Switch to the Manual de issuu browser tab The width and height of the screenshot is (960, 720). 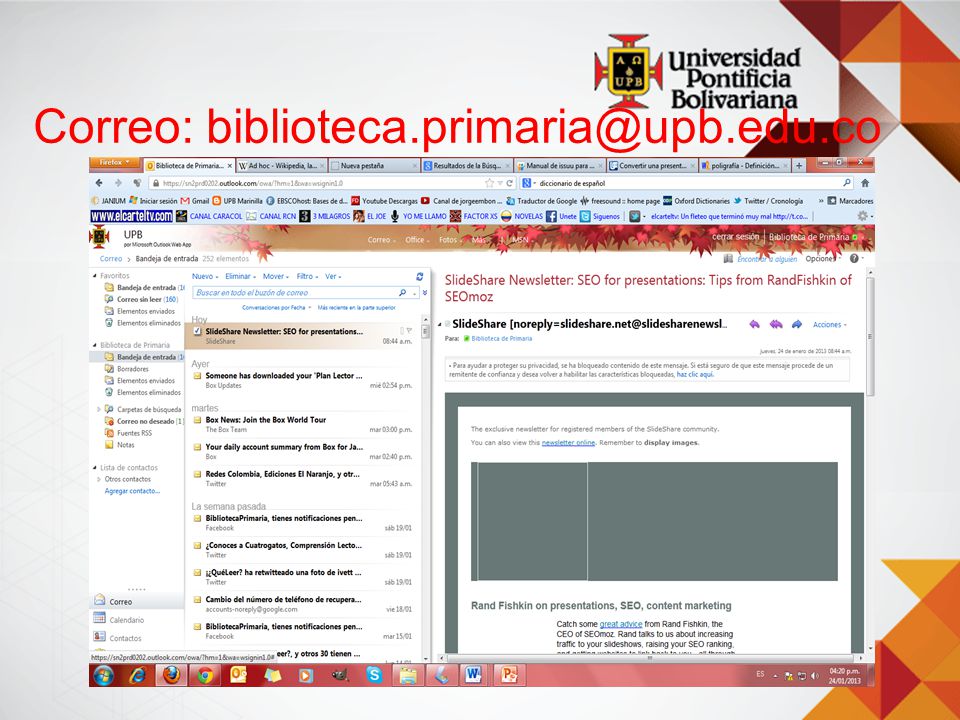click(558, 165)
